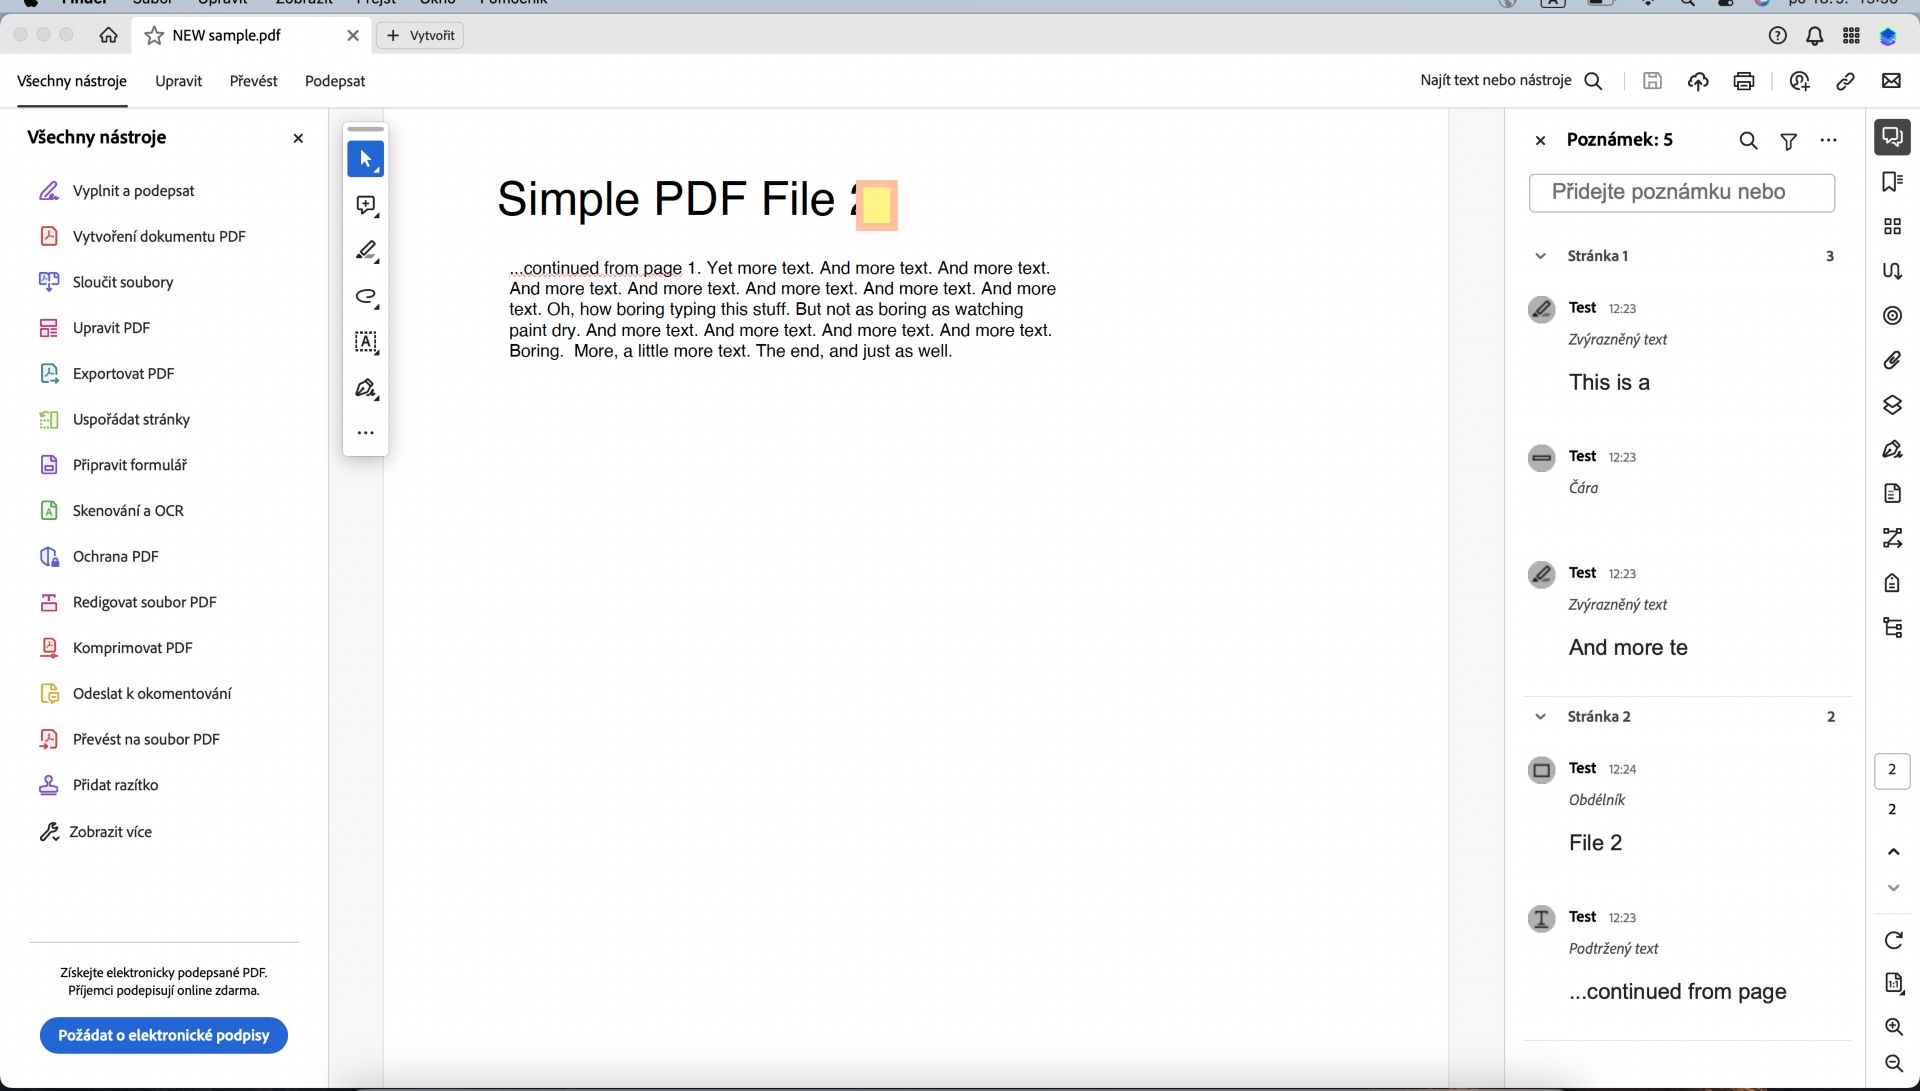The width and height of the screenshot is (1920, 1091).
Task: Click Zobrazit více in tools list
Action: [110, 832]
